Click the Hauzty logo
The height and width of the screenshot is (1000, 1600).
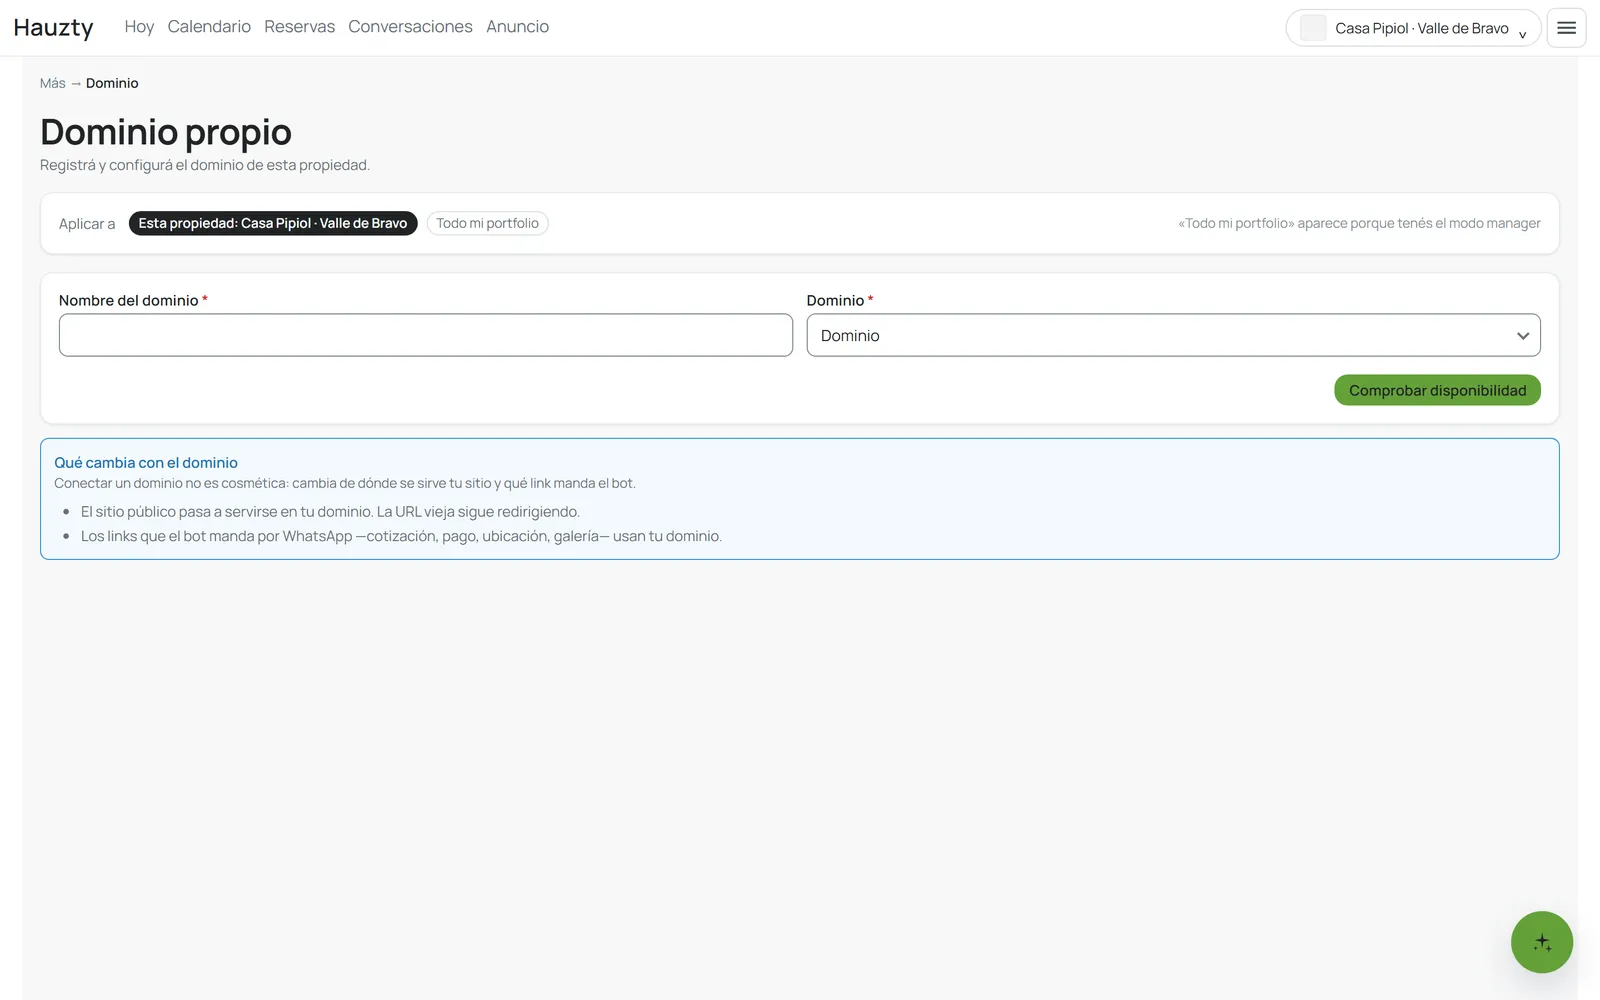pos(54,27)
